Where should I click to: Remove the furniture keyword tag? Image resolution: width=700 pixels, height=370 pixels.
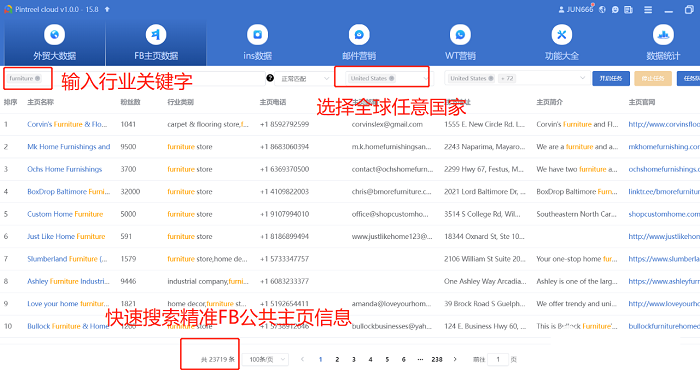[x=38, y=78]
